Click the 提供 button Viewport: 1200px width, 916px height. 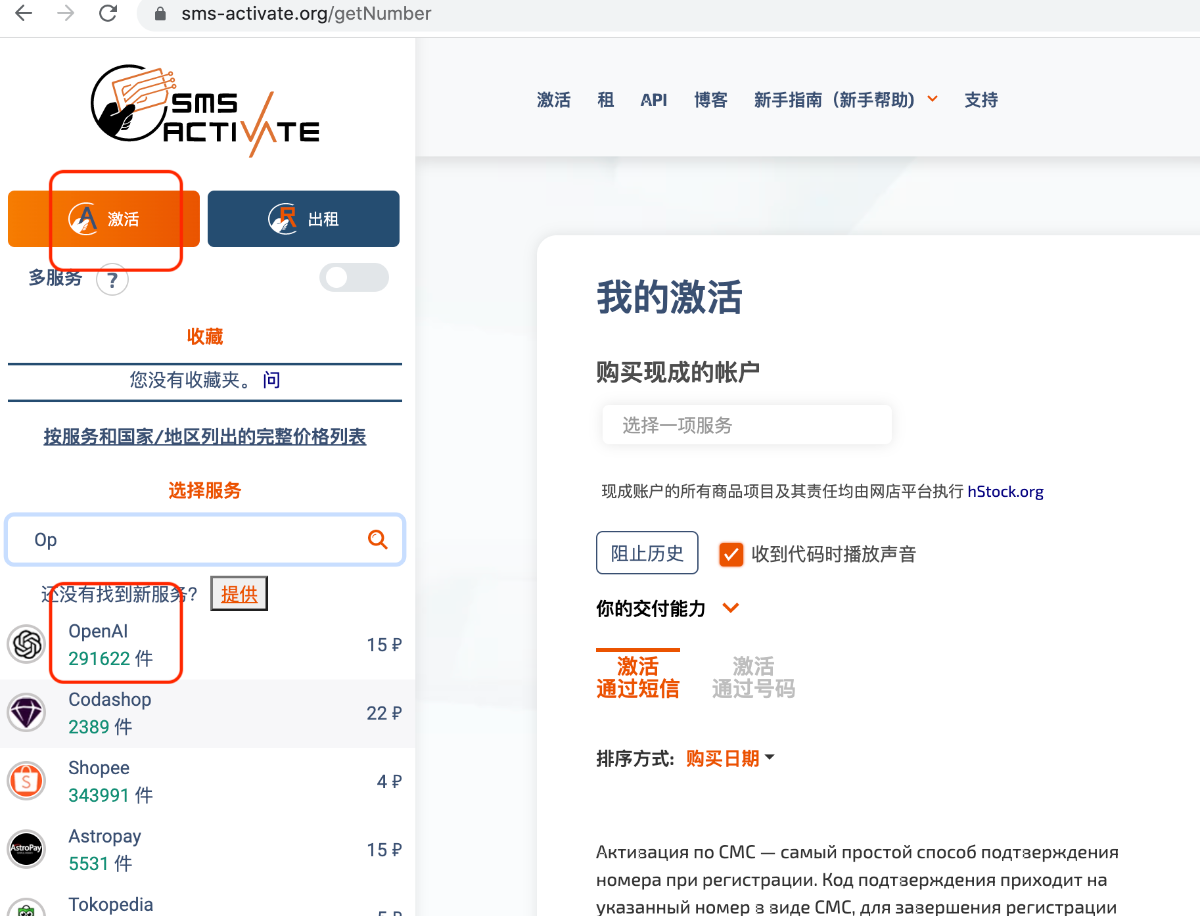point(239,594)
